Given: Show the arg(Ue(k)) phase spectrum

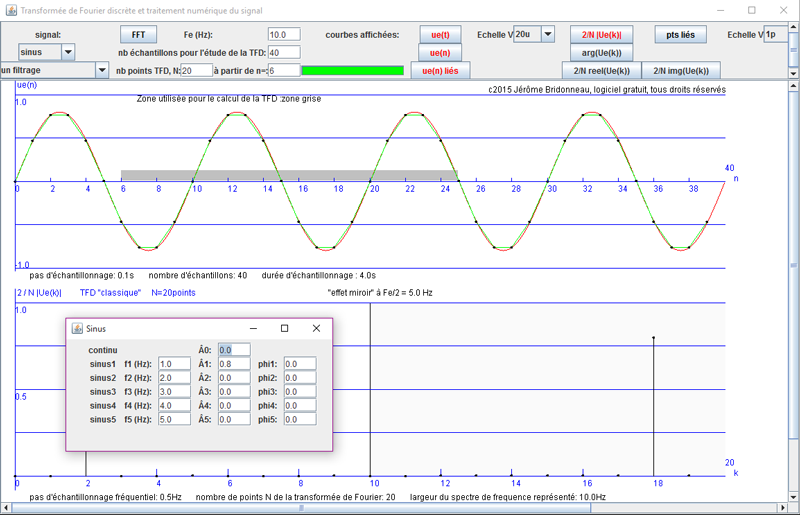Looking at the screenshot, I should coord(601,53).
